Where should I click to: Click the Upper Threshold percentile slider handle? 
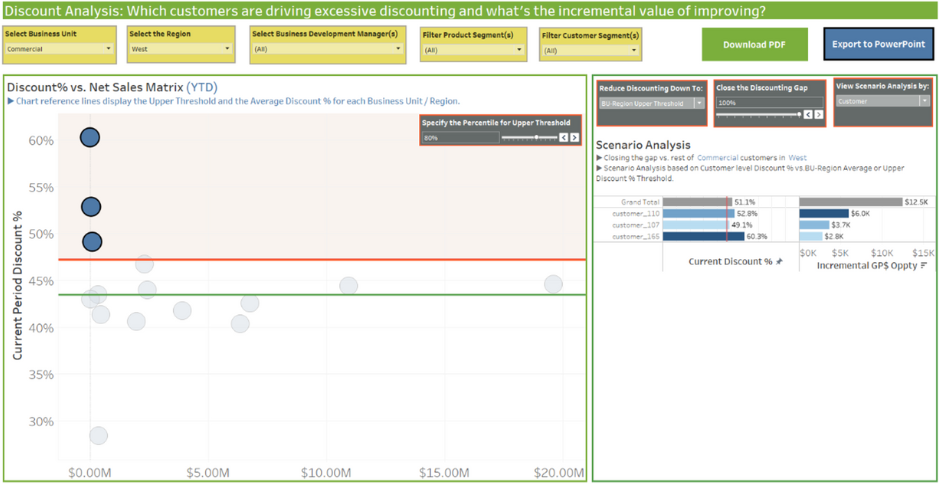tap(537, 138)
